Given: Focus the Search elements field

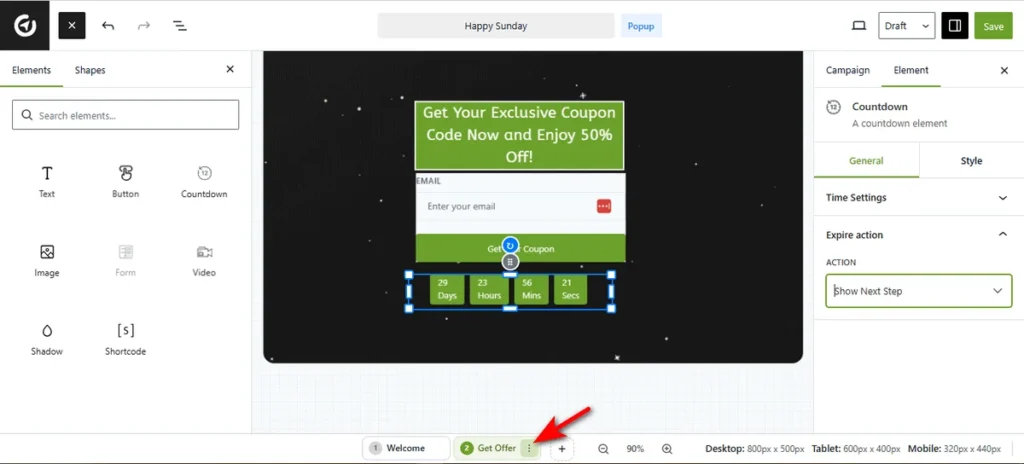Looking at the screenshot, I should click(x=125, y=115).
